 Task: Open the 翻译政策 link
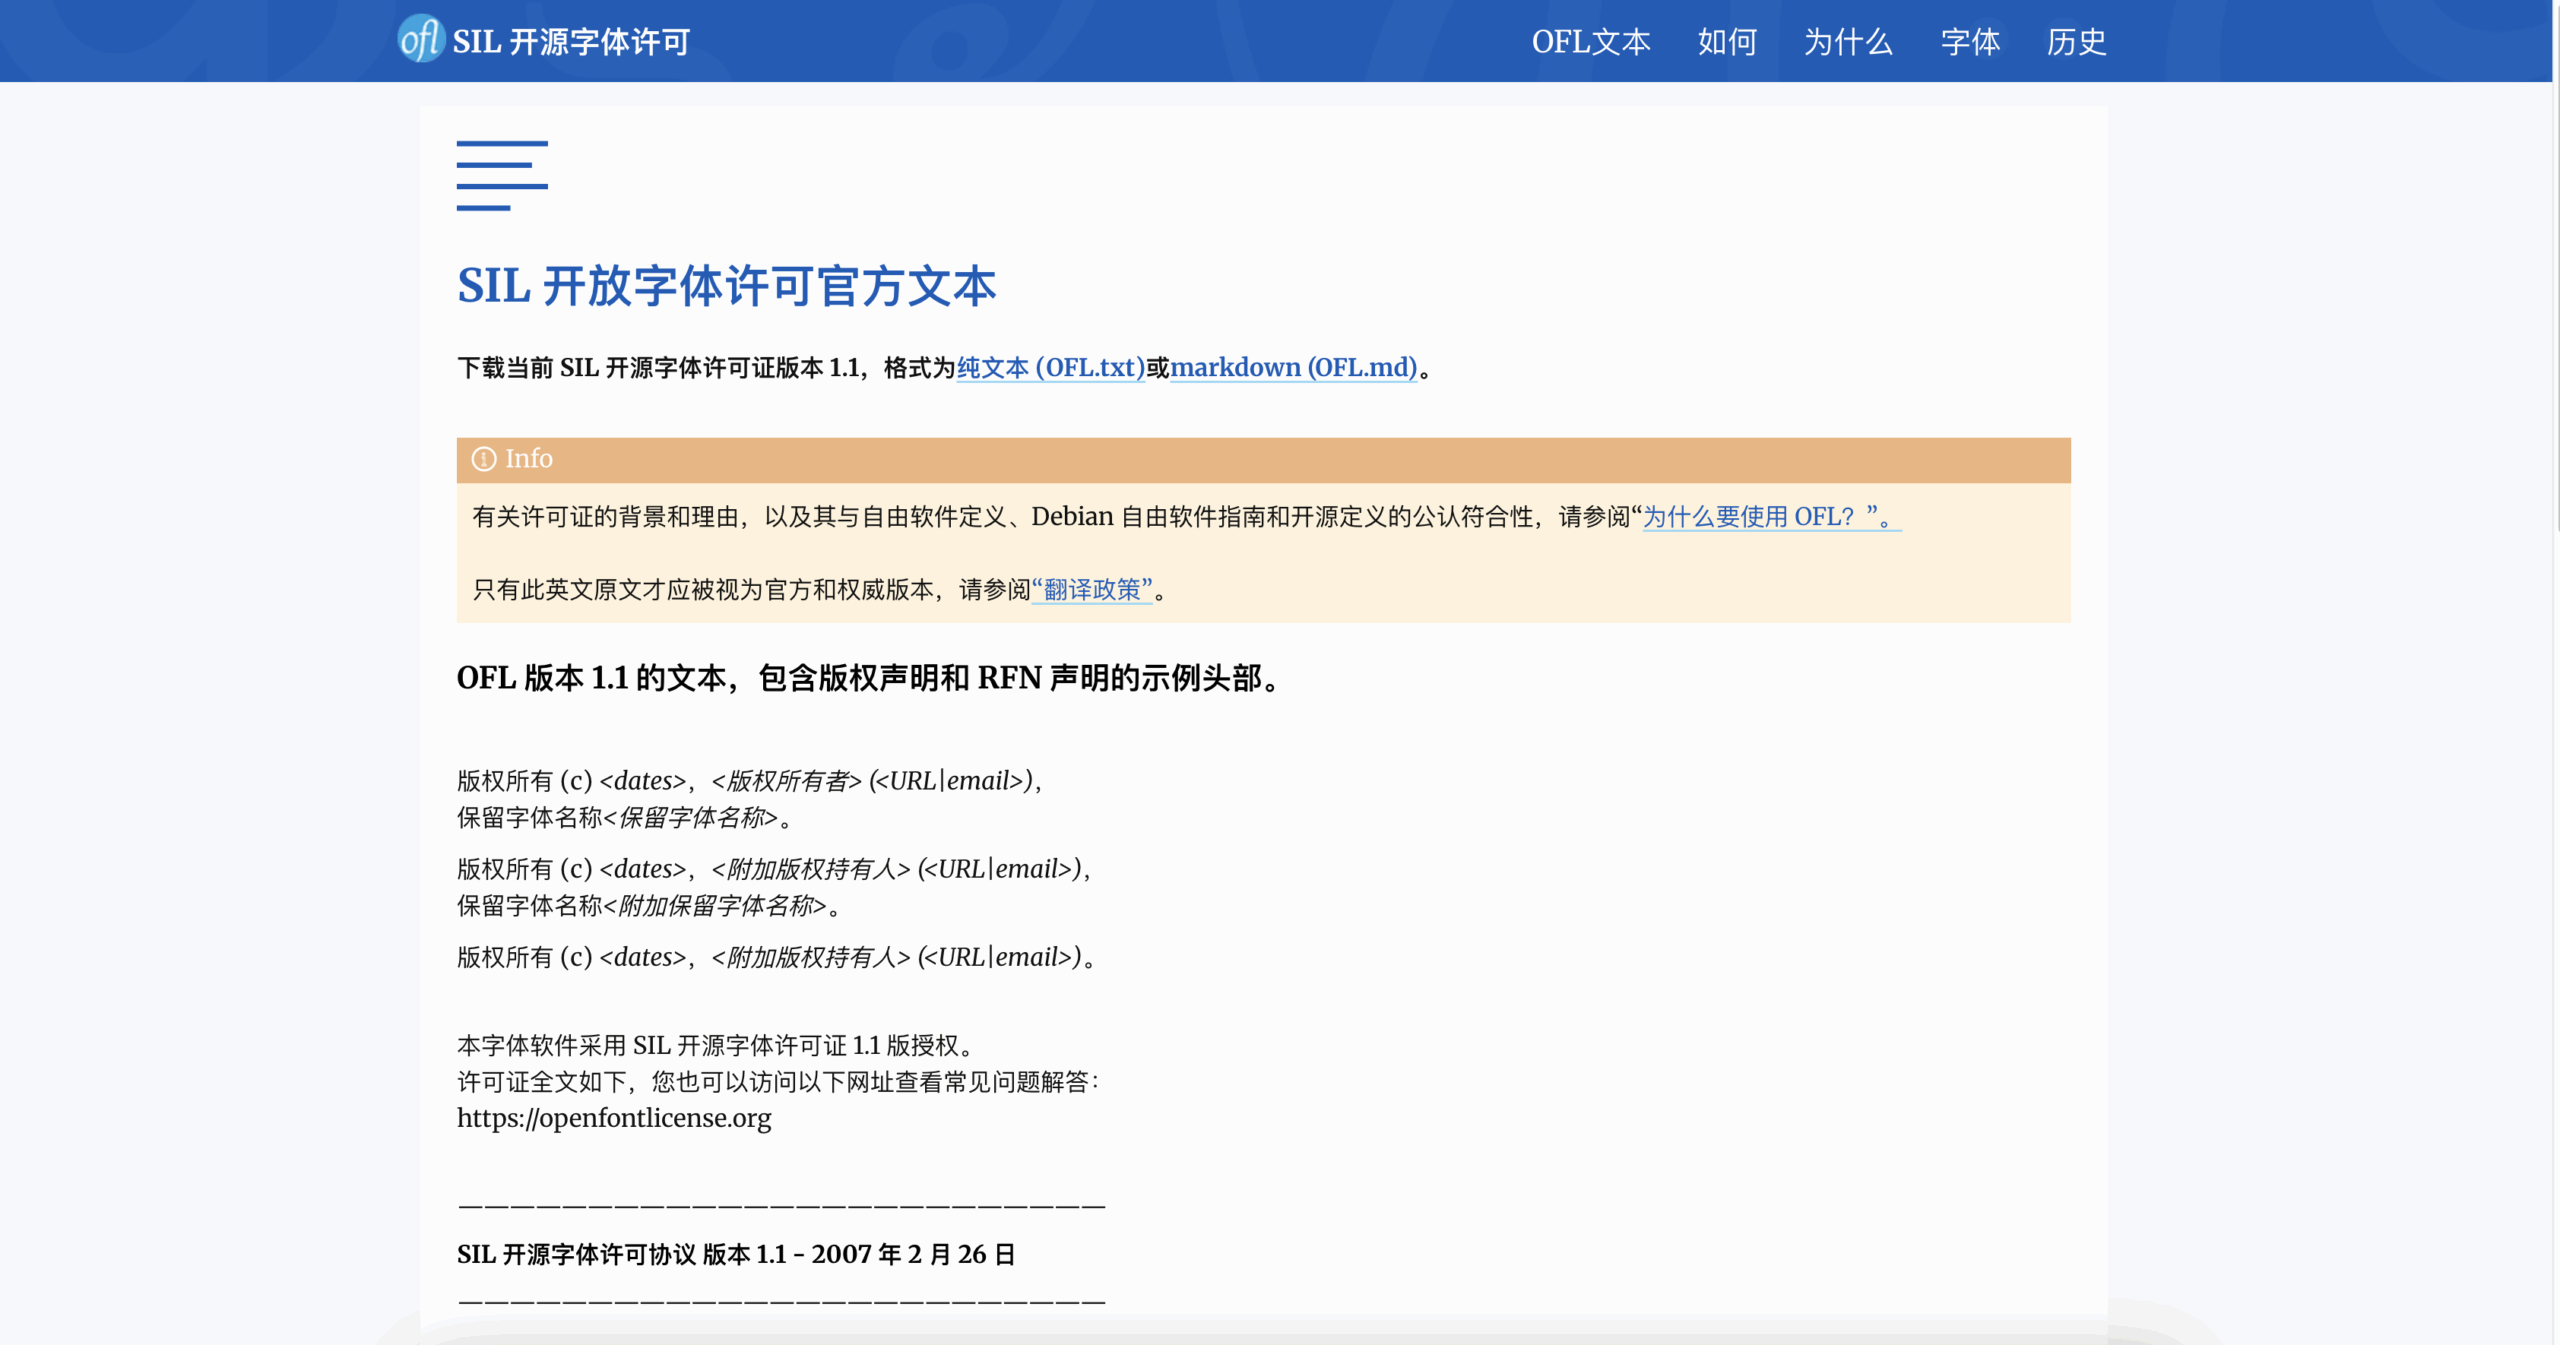tap(1092, 590)
